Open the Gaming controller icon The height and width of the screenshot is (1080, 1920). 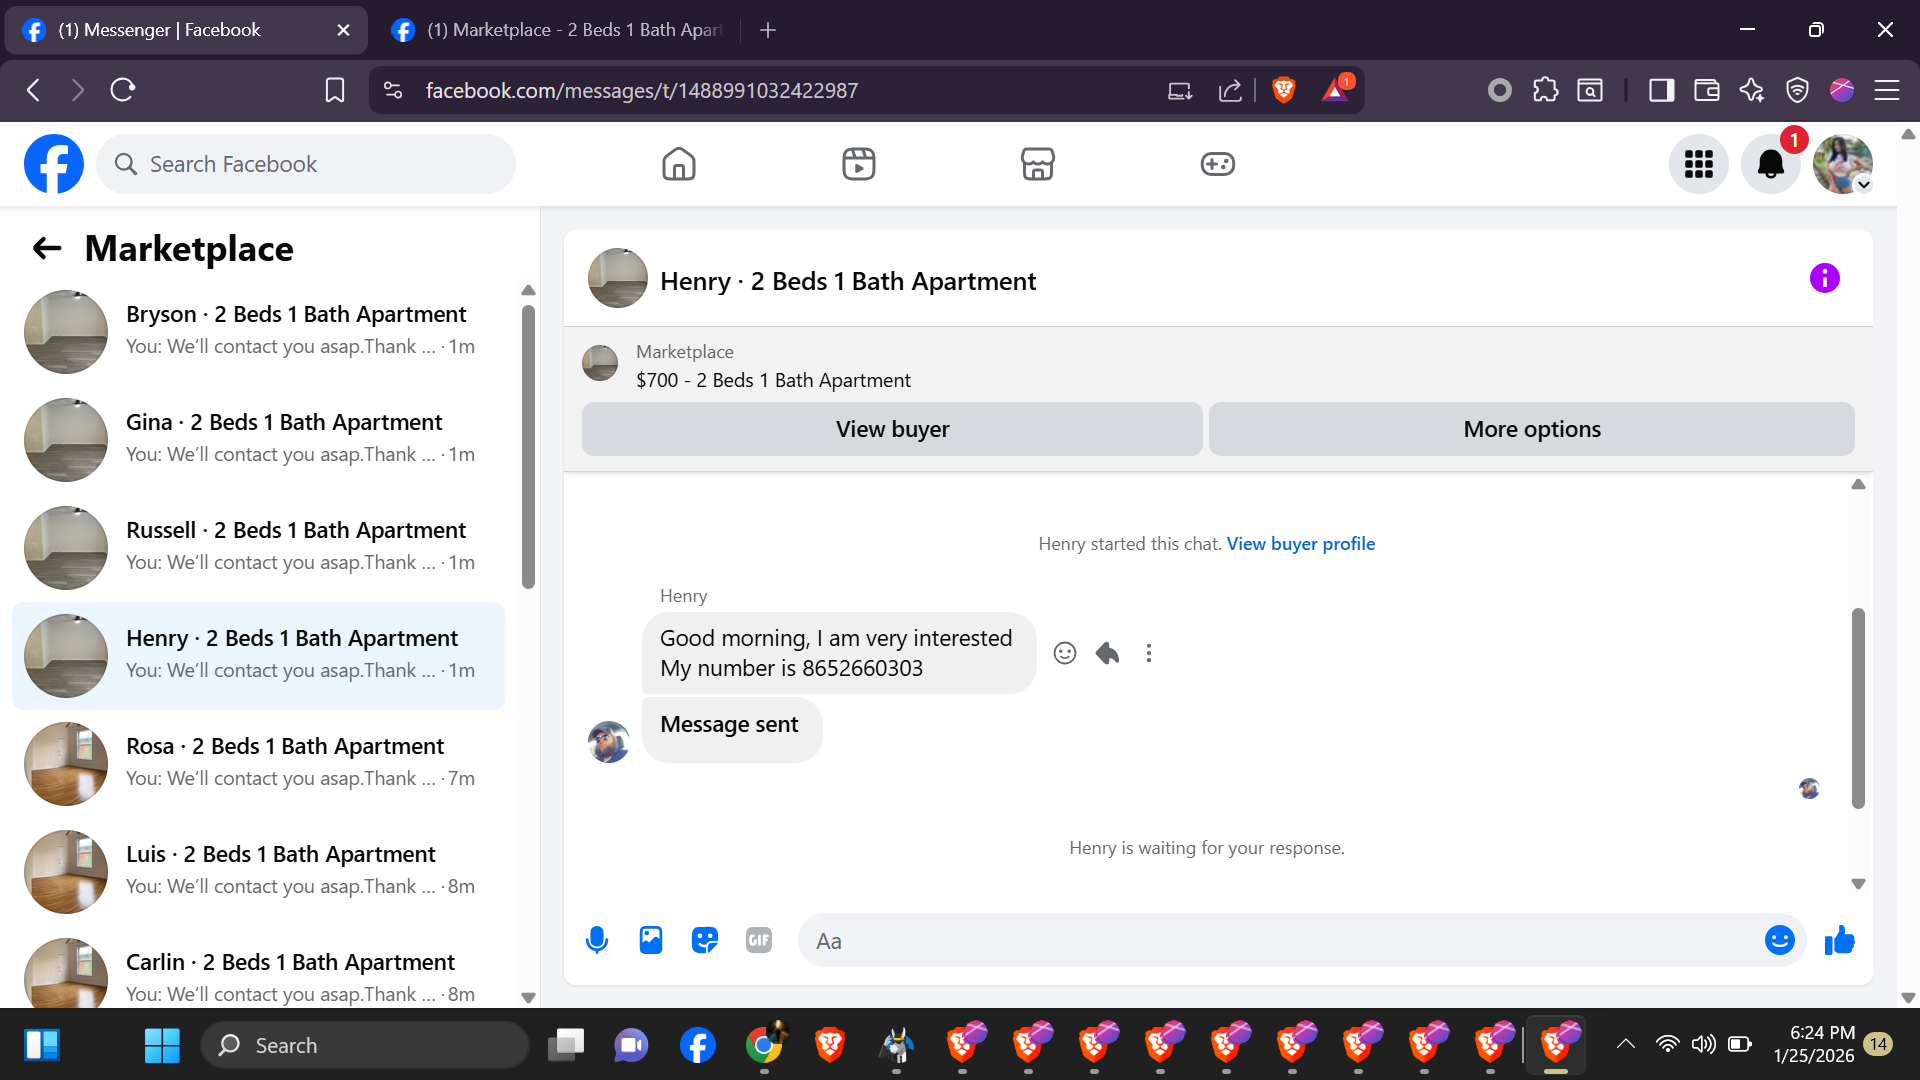pyautogui.click(x=1218, y=164)
